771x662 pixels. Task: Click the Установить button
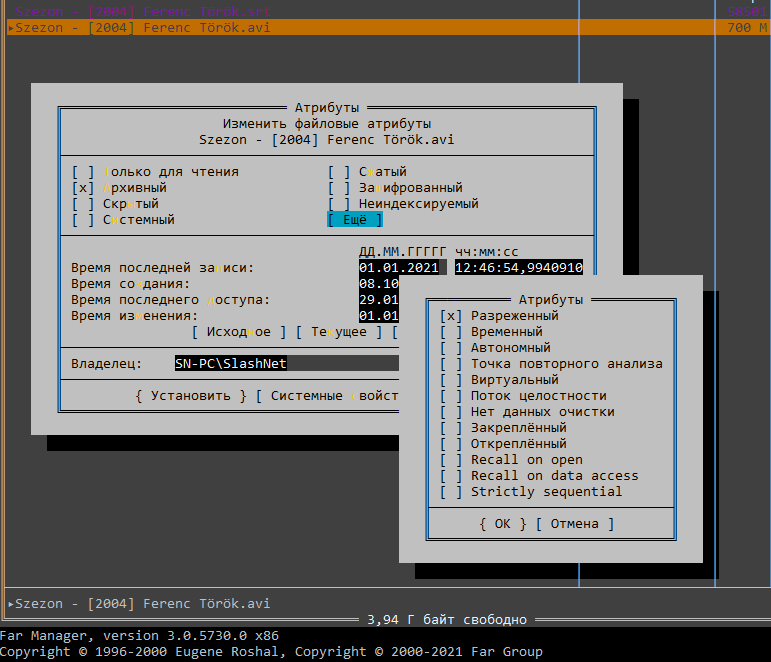(190, 396)
